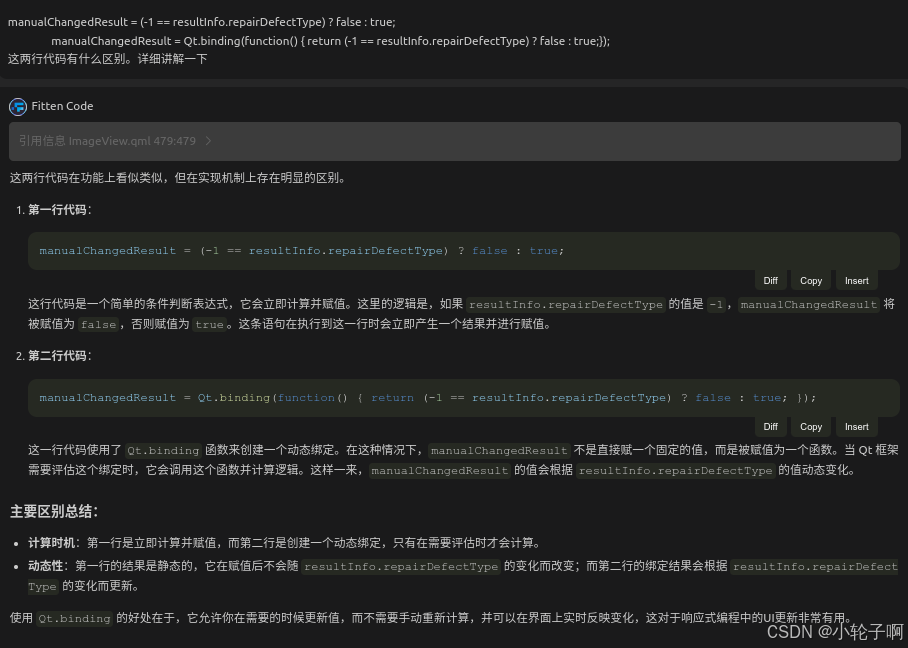
Task: Expand the 引用信息 citation chevron
Action: click(x=208, y=141)
